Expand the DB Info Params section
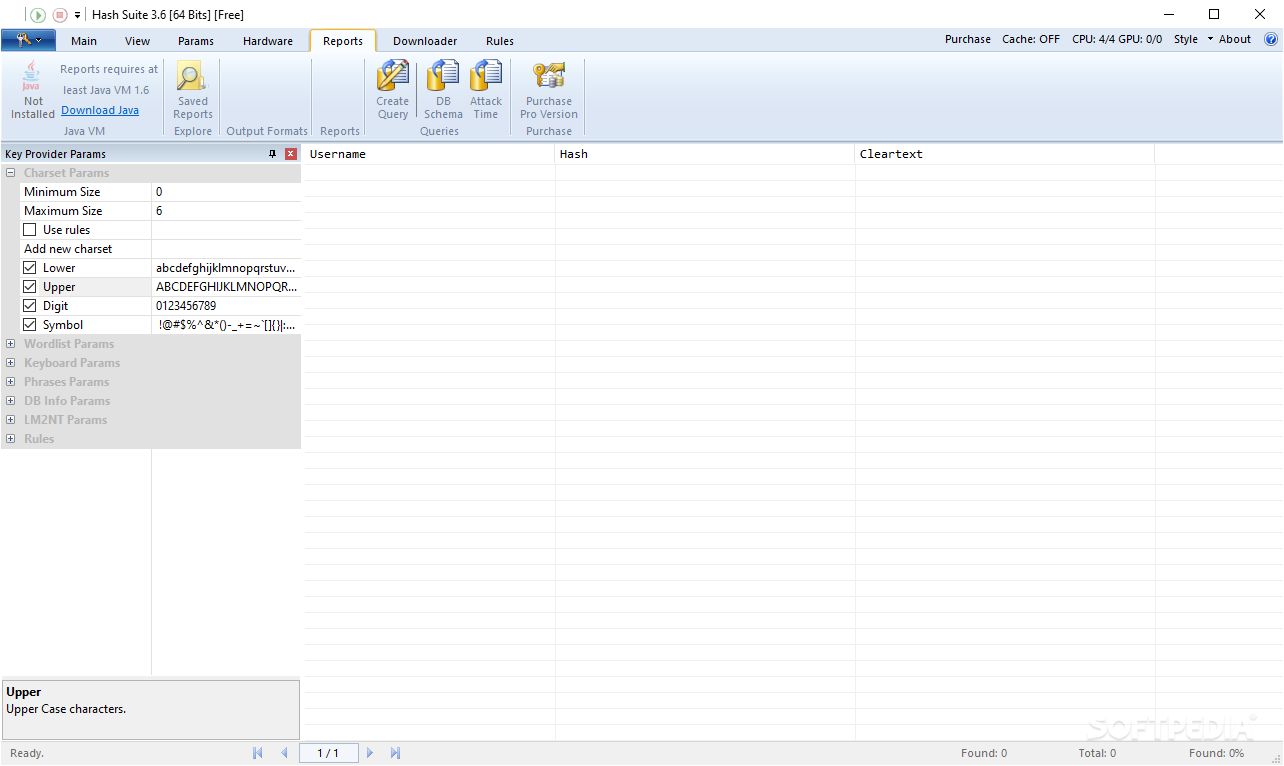 [x=10, y=401]
